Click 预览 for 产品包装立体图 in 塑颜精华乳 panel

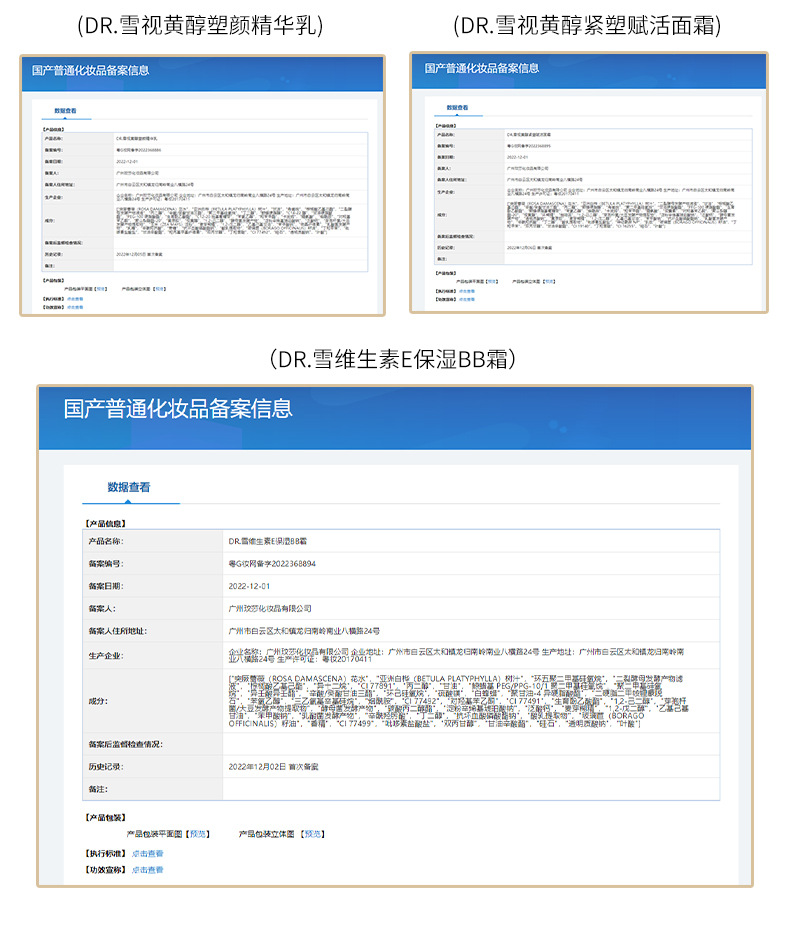(160, 289)
